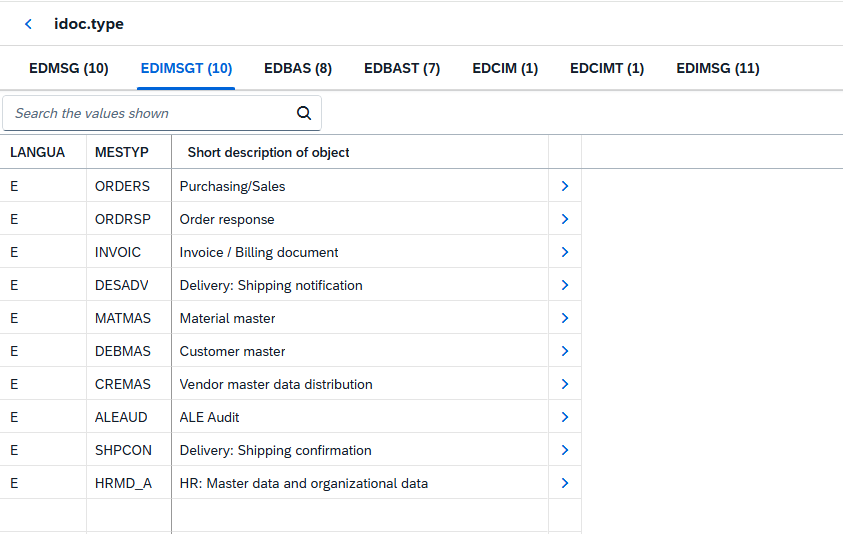Click the 'Order response' description
843x534 pixels.
point(227,219)
